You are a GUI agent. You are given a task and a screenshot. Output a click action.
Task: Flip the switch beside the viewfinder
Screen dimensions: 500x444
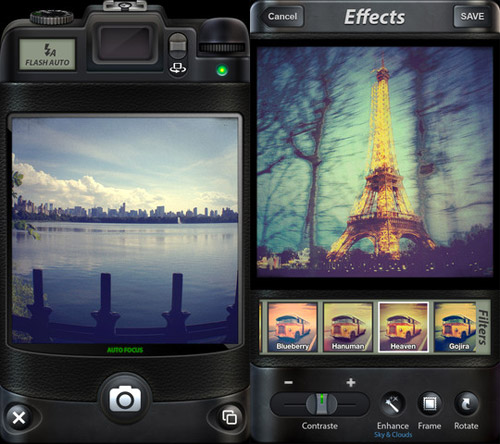(178, 46)
